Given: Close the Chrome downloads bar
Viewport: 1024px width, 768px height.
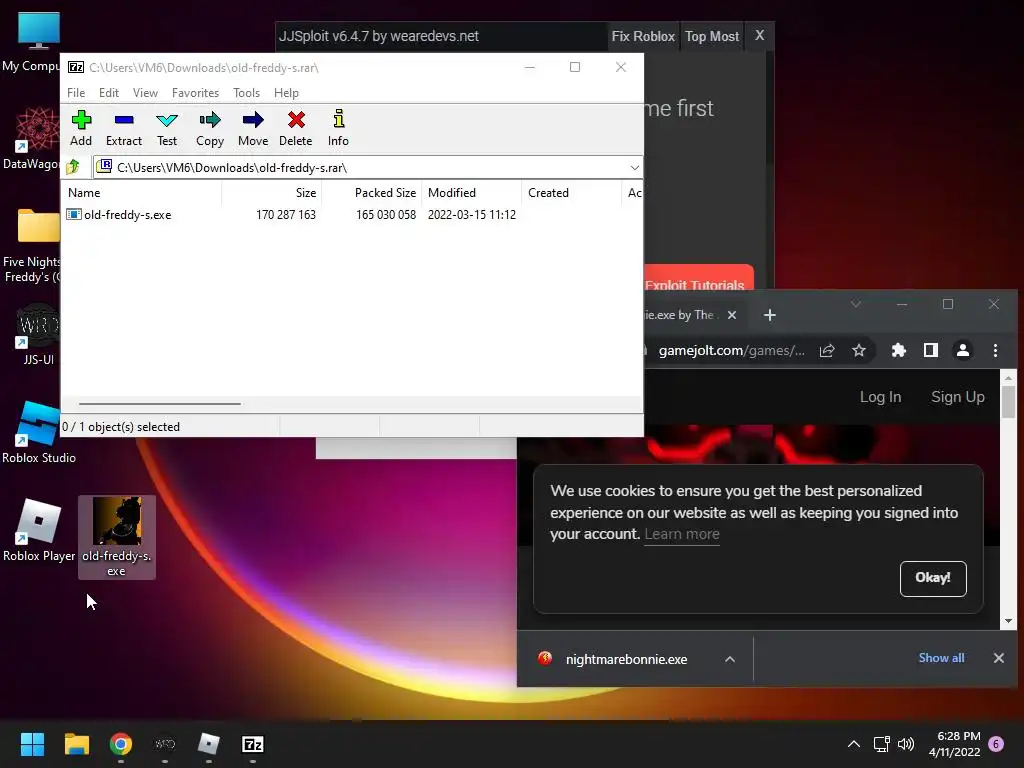Looking at the screenshot, I should point(999,658).
